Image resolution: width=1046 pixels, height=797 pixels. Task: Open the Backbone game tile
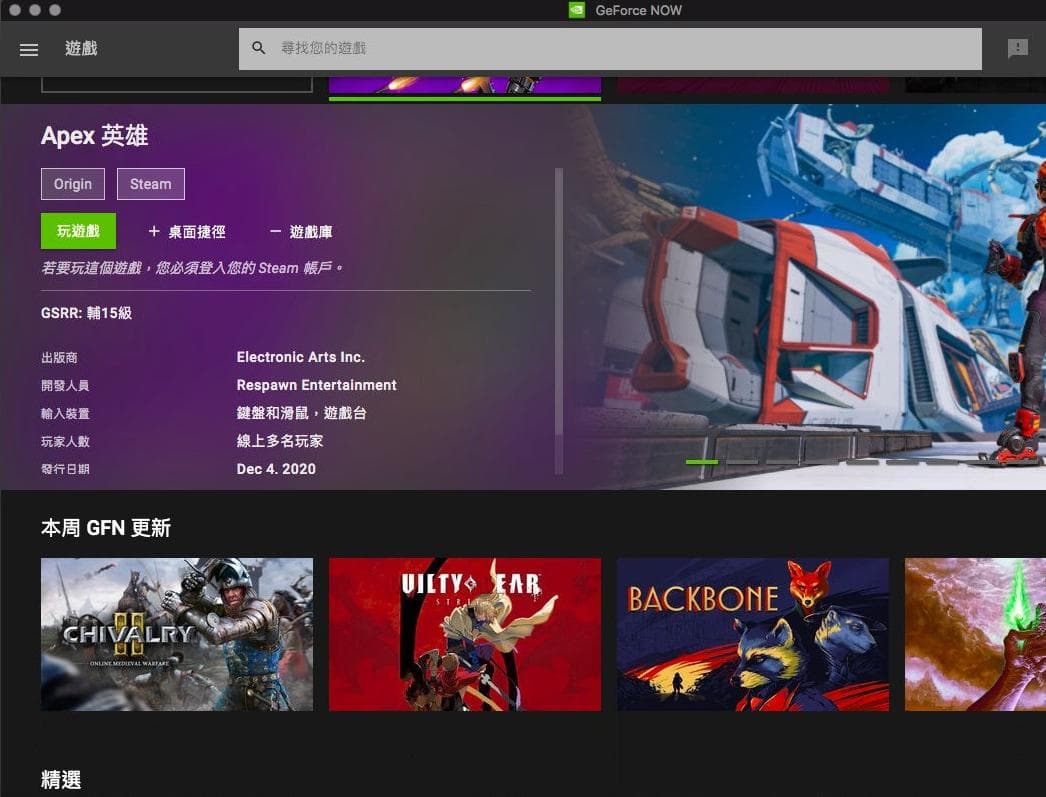(x=753, y=634)
